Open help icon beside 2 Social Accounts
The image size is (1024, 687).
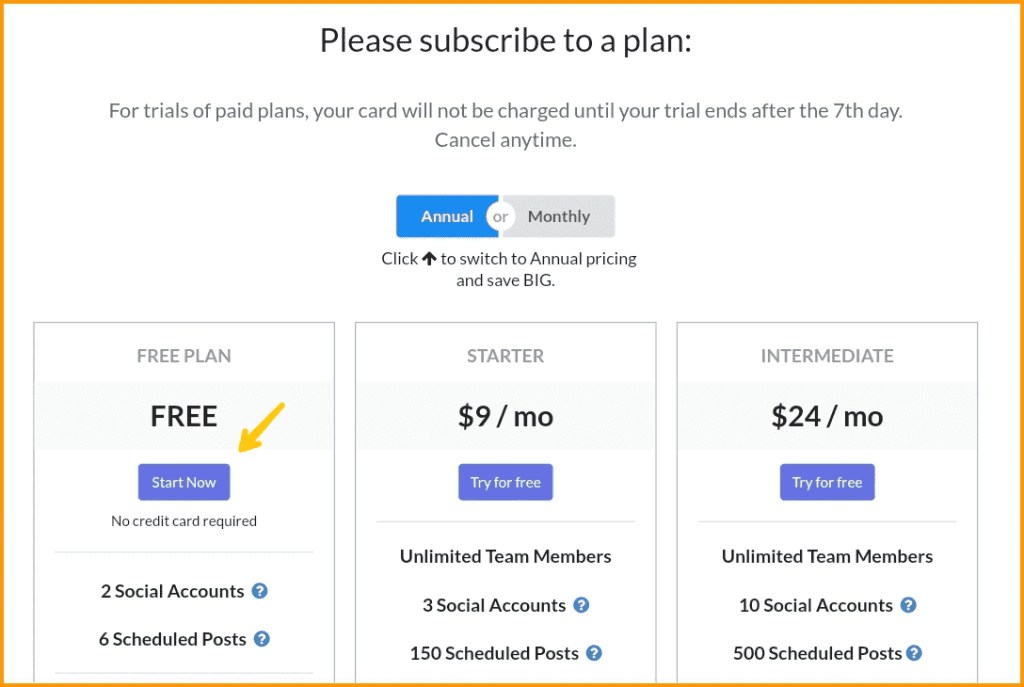click(259, 591)
